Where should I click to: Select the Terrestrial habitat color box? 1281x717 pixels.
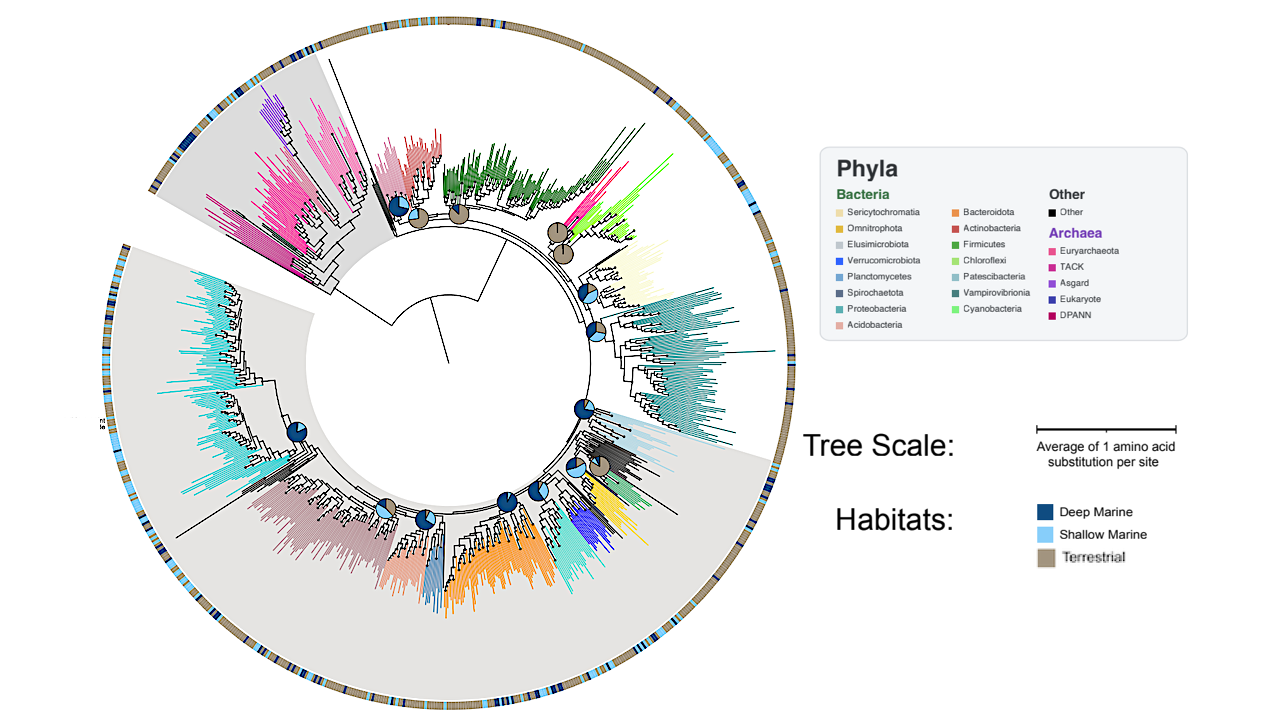point(1046,557)
